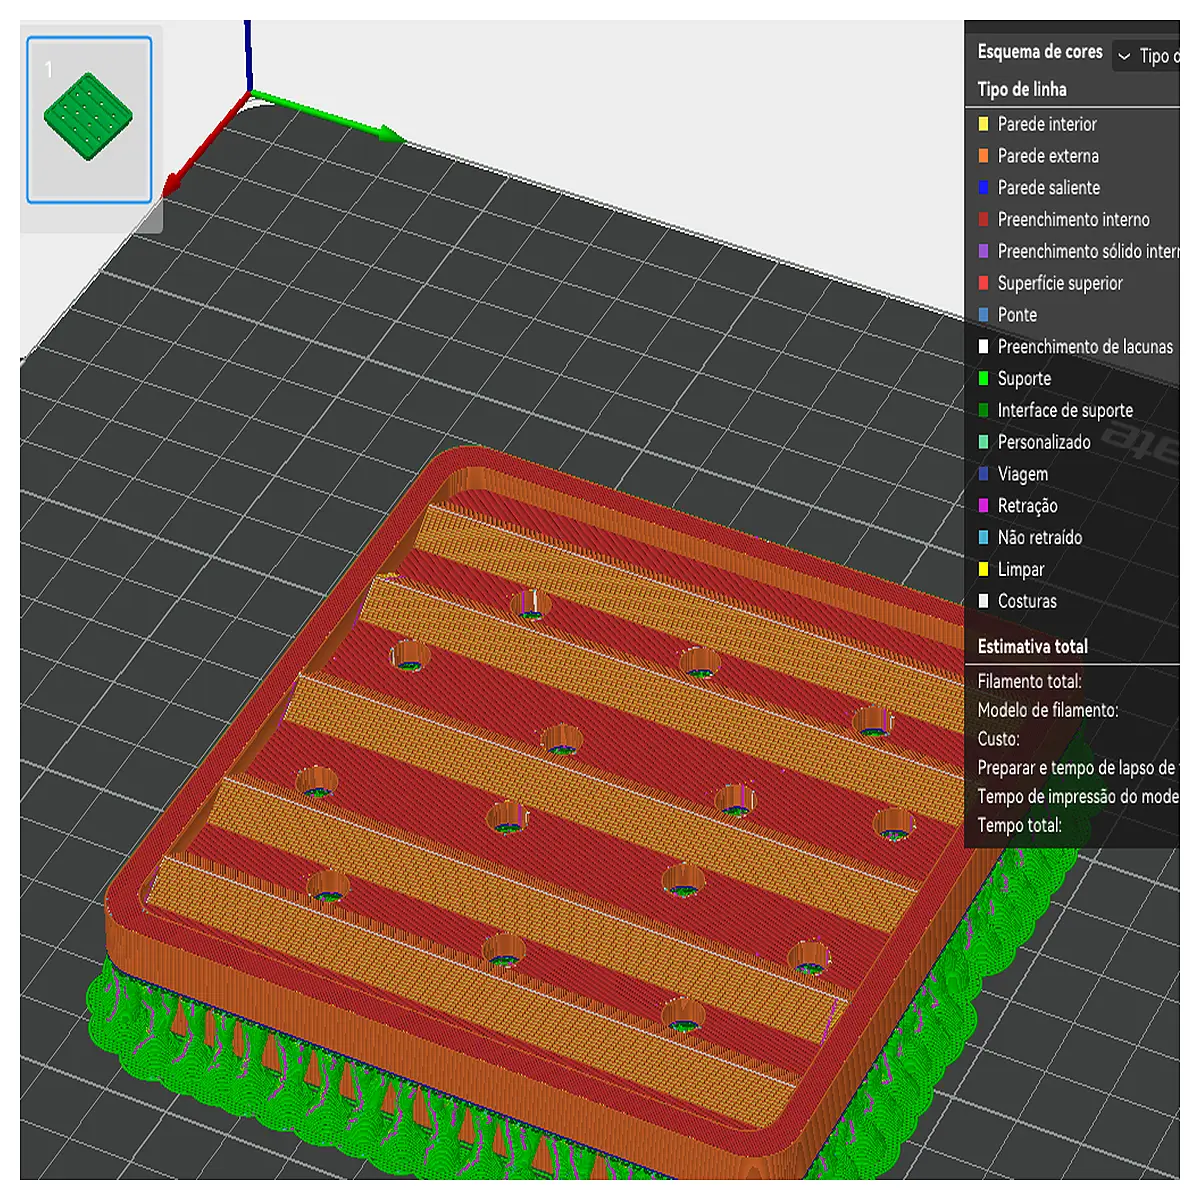Toggle the Não retraído legend label

(x=1040, y=538)
